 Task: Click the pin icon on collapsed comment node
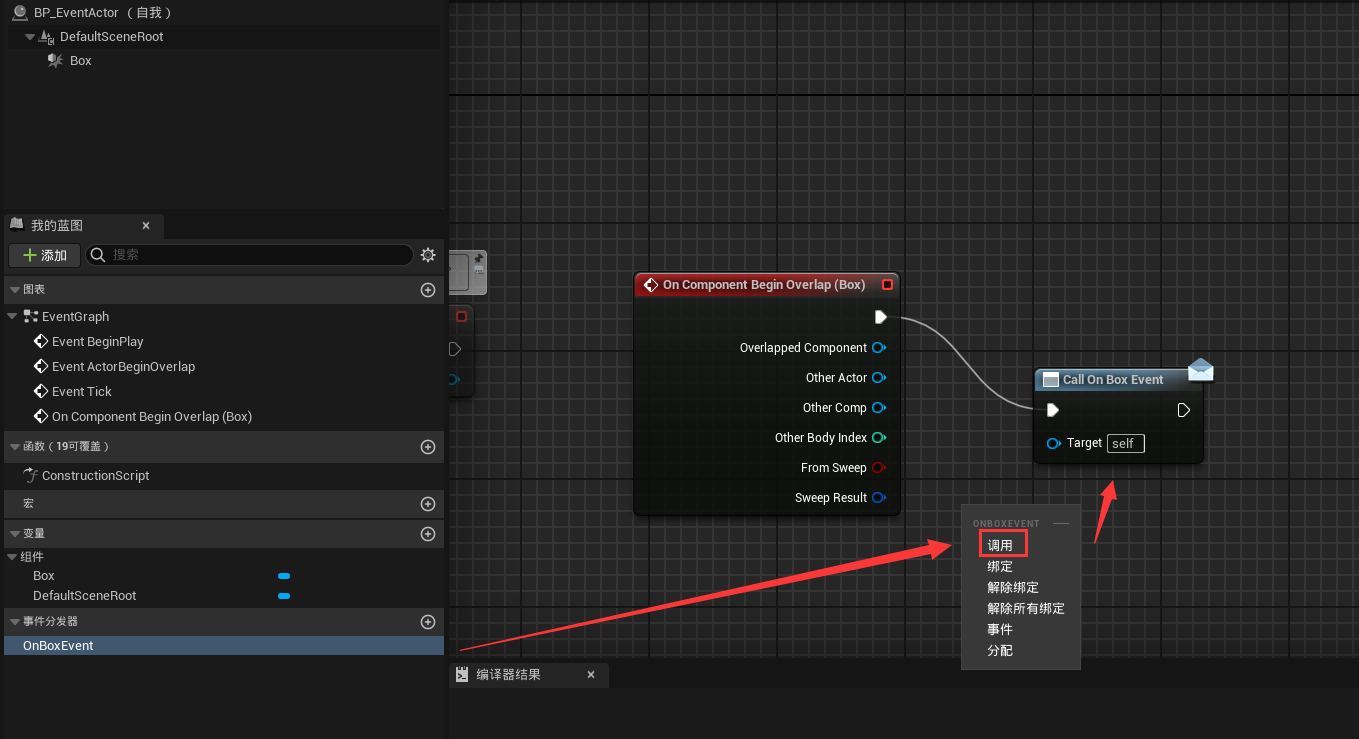pos(479,259)
